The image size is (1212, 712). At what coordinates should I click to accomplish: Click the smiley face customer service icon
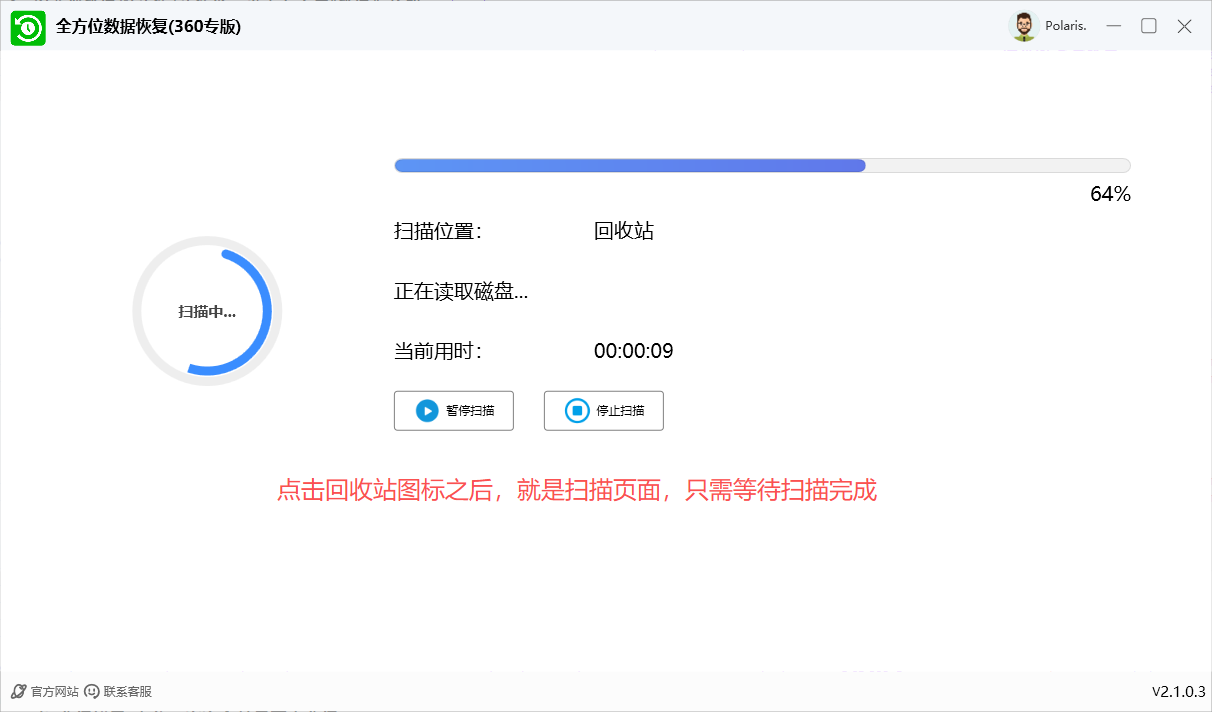[91, 690]
